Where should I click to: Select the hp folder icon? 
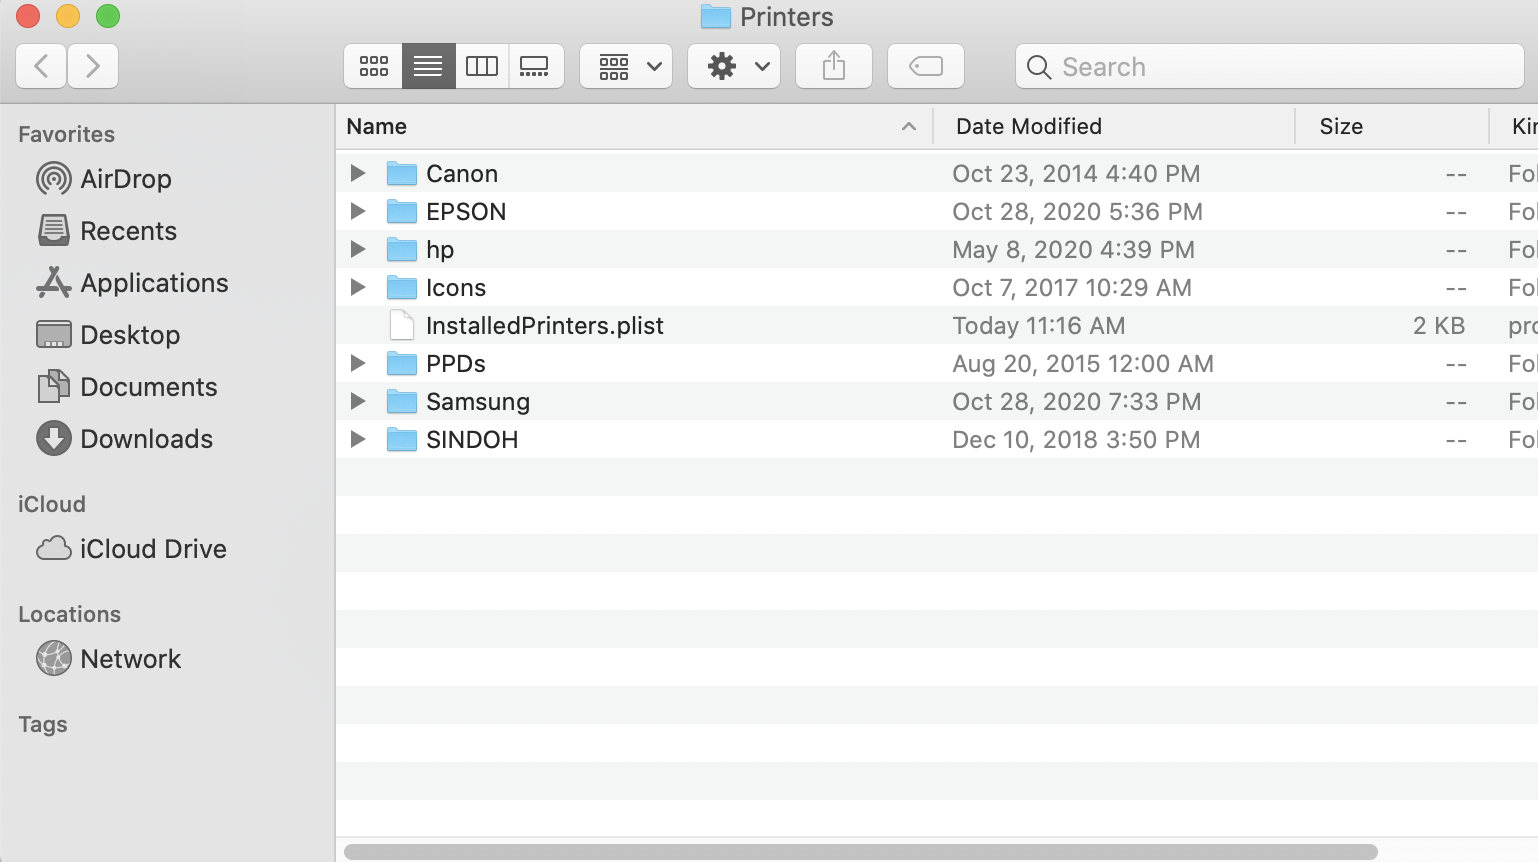(402, 249)
